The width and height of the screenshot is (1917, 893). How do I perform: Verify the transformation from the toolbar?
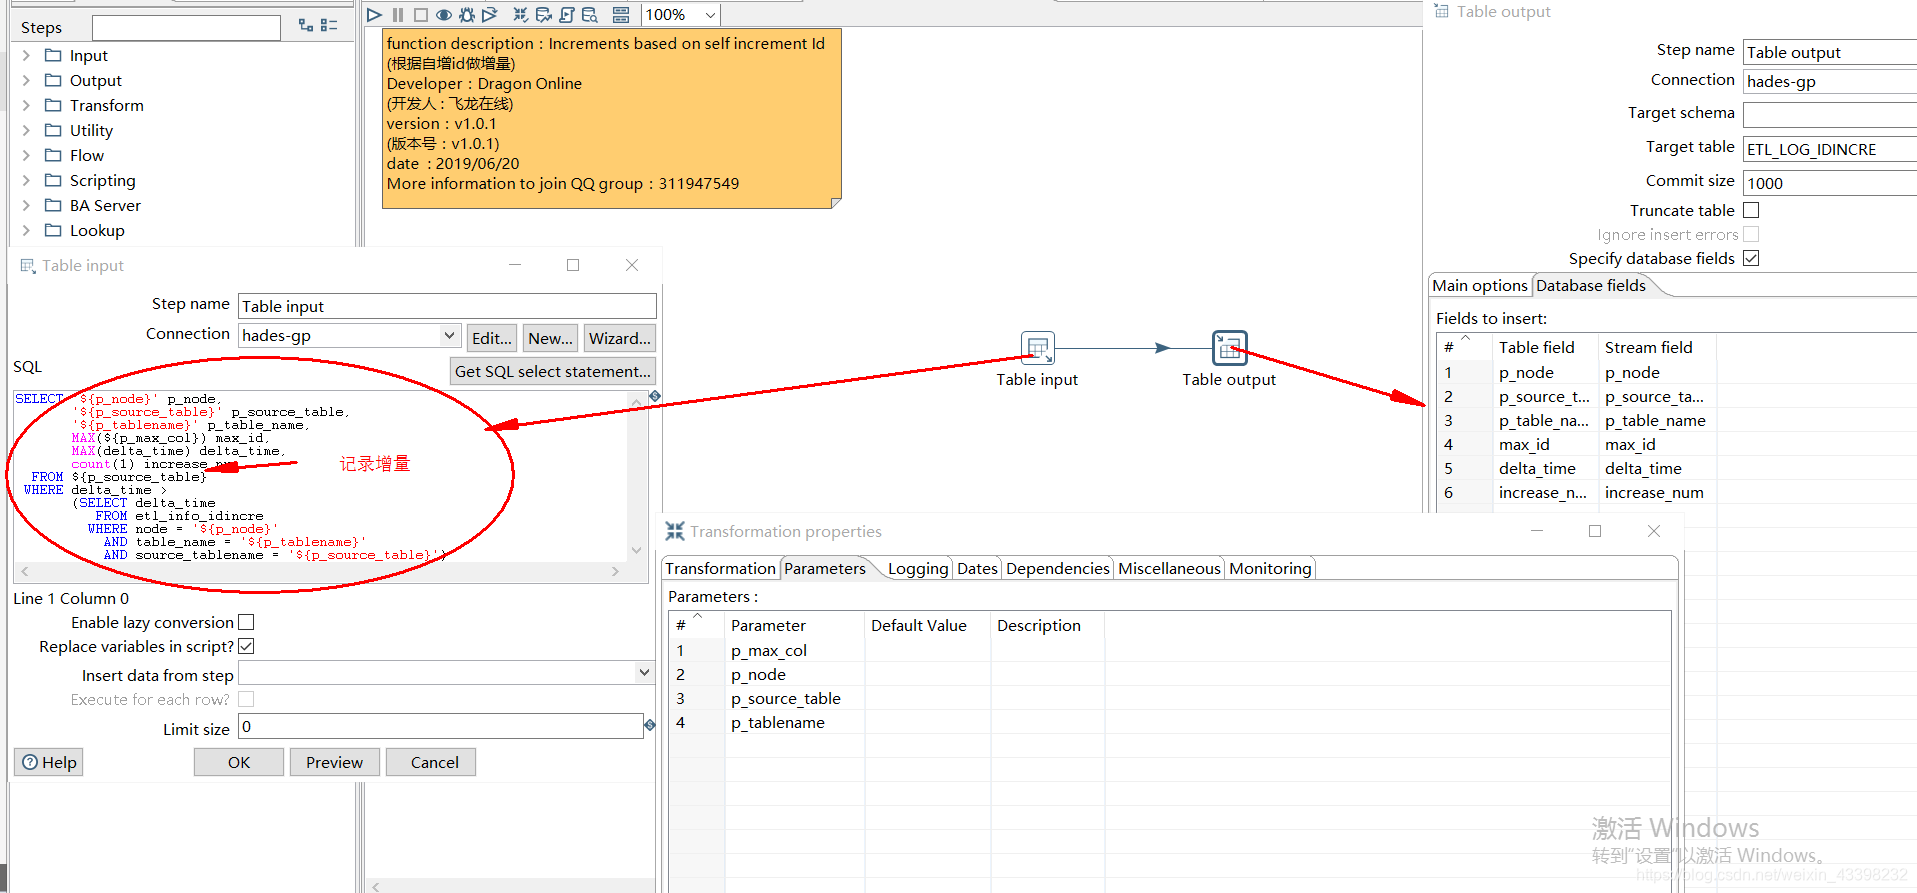tap(520, 15)
